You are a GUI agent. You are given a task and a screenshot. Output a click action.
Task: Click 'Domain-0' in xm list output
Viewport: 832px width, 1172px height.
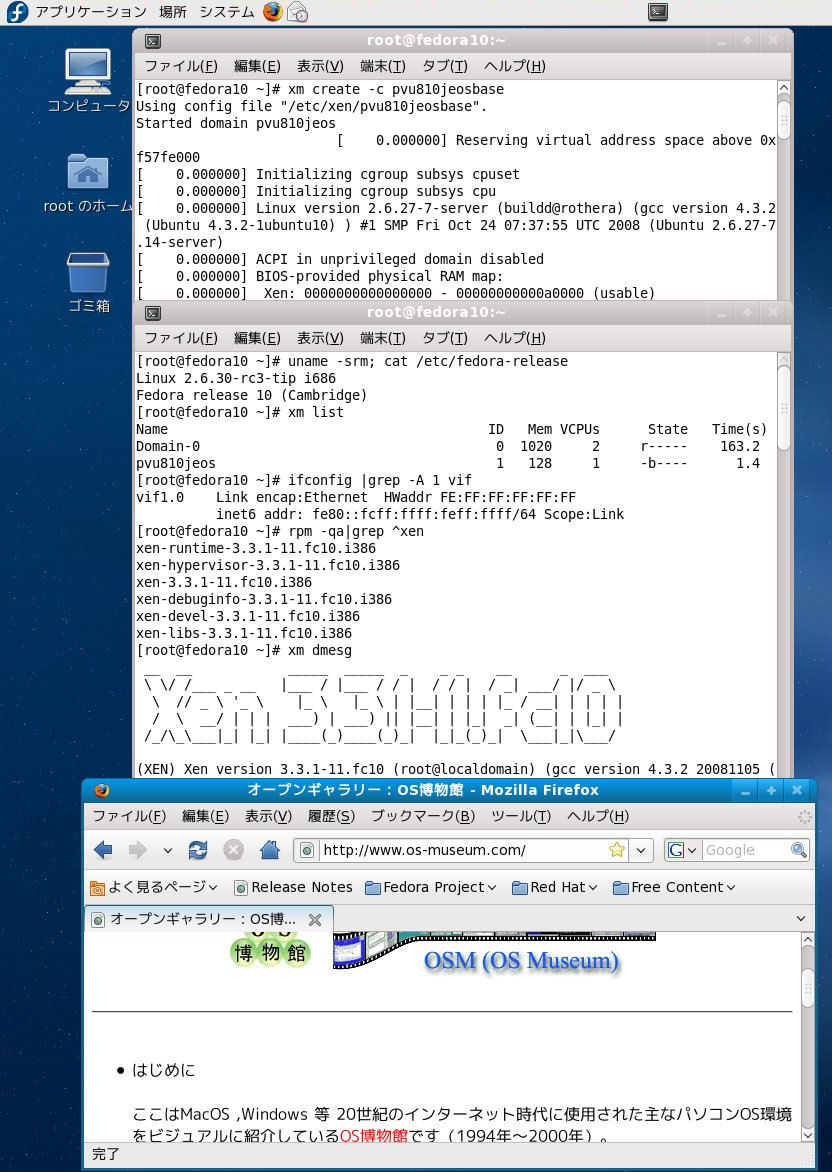point(168,446)
